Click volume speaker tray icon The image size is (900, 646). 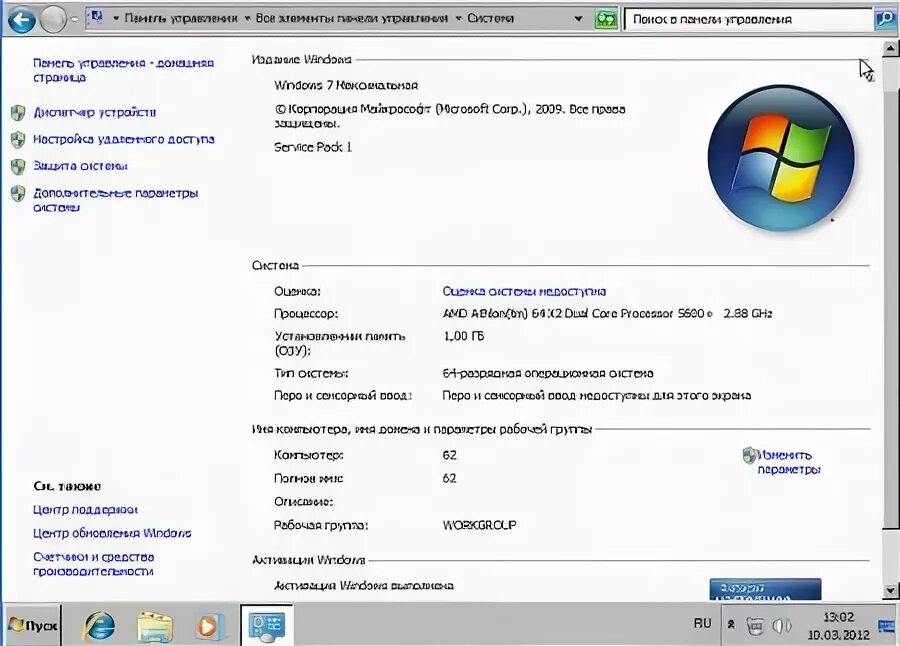781,625
